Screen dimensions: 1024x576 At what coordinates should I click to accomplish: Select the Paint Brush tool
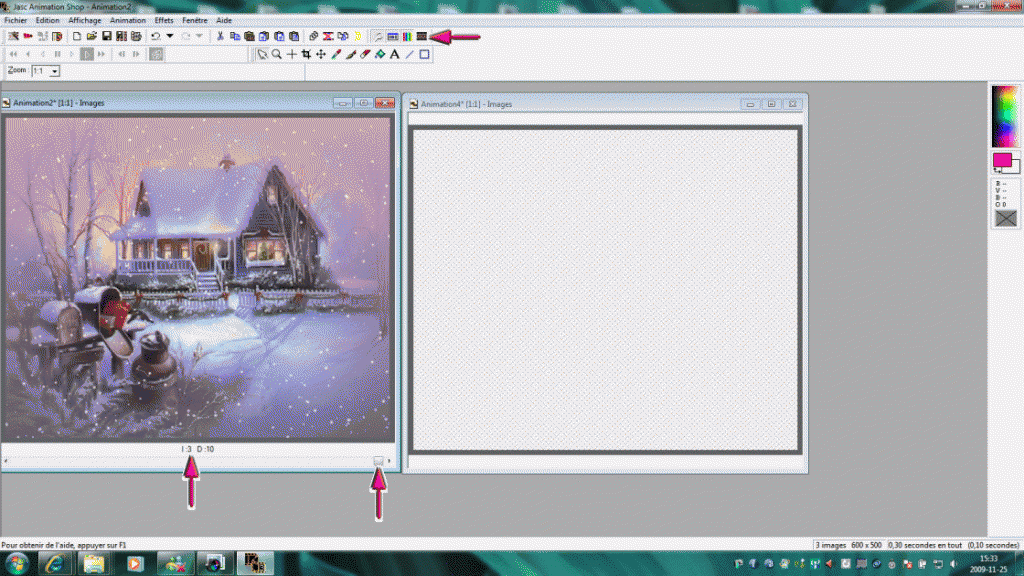tap(351, 55)
